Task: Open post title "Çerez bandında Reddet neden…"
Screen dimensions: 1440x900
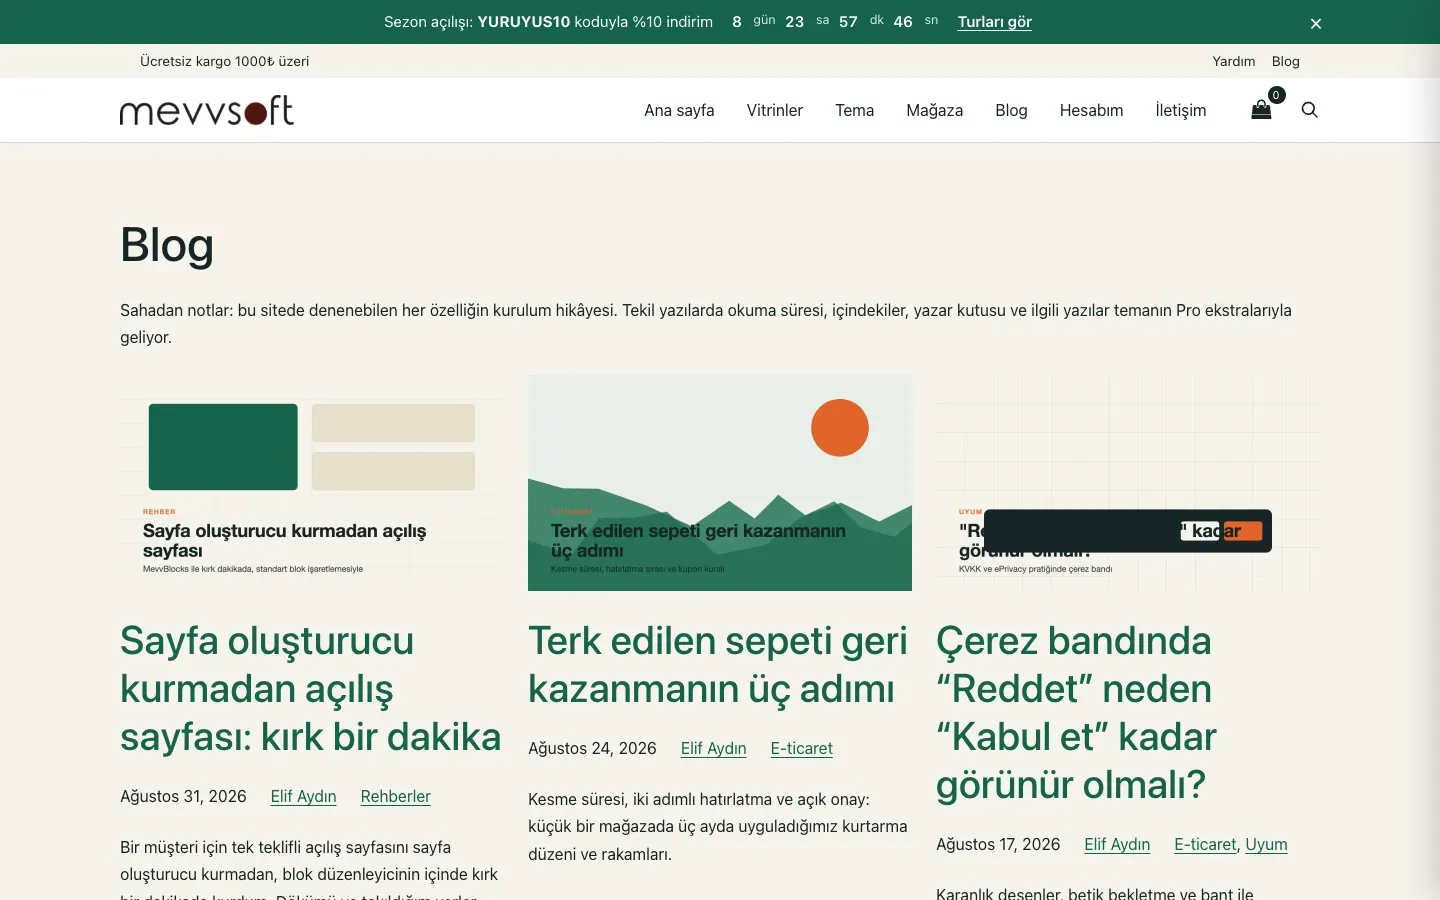Action: pyautogui.click(x=1076, y=713)
